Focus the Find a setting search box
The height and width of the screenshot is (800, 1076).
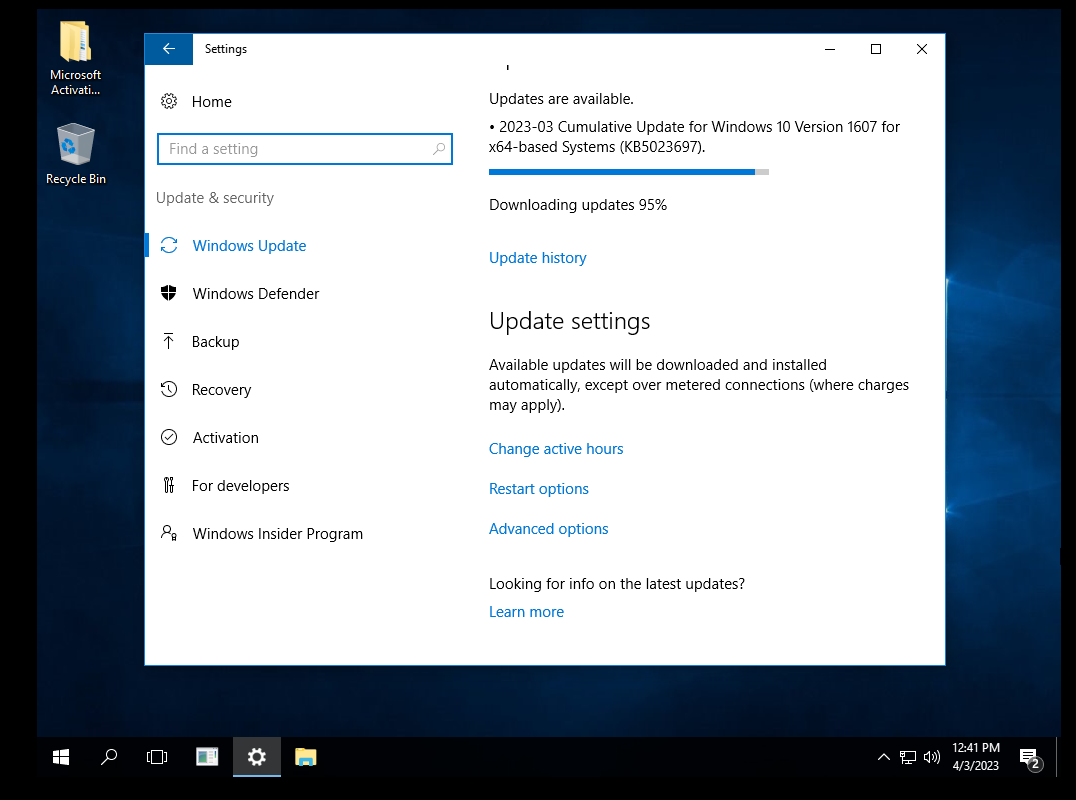[x=305, y=149]
